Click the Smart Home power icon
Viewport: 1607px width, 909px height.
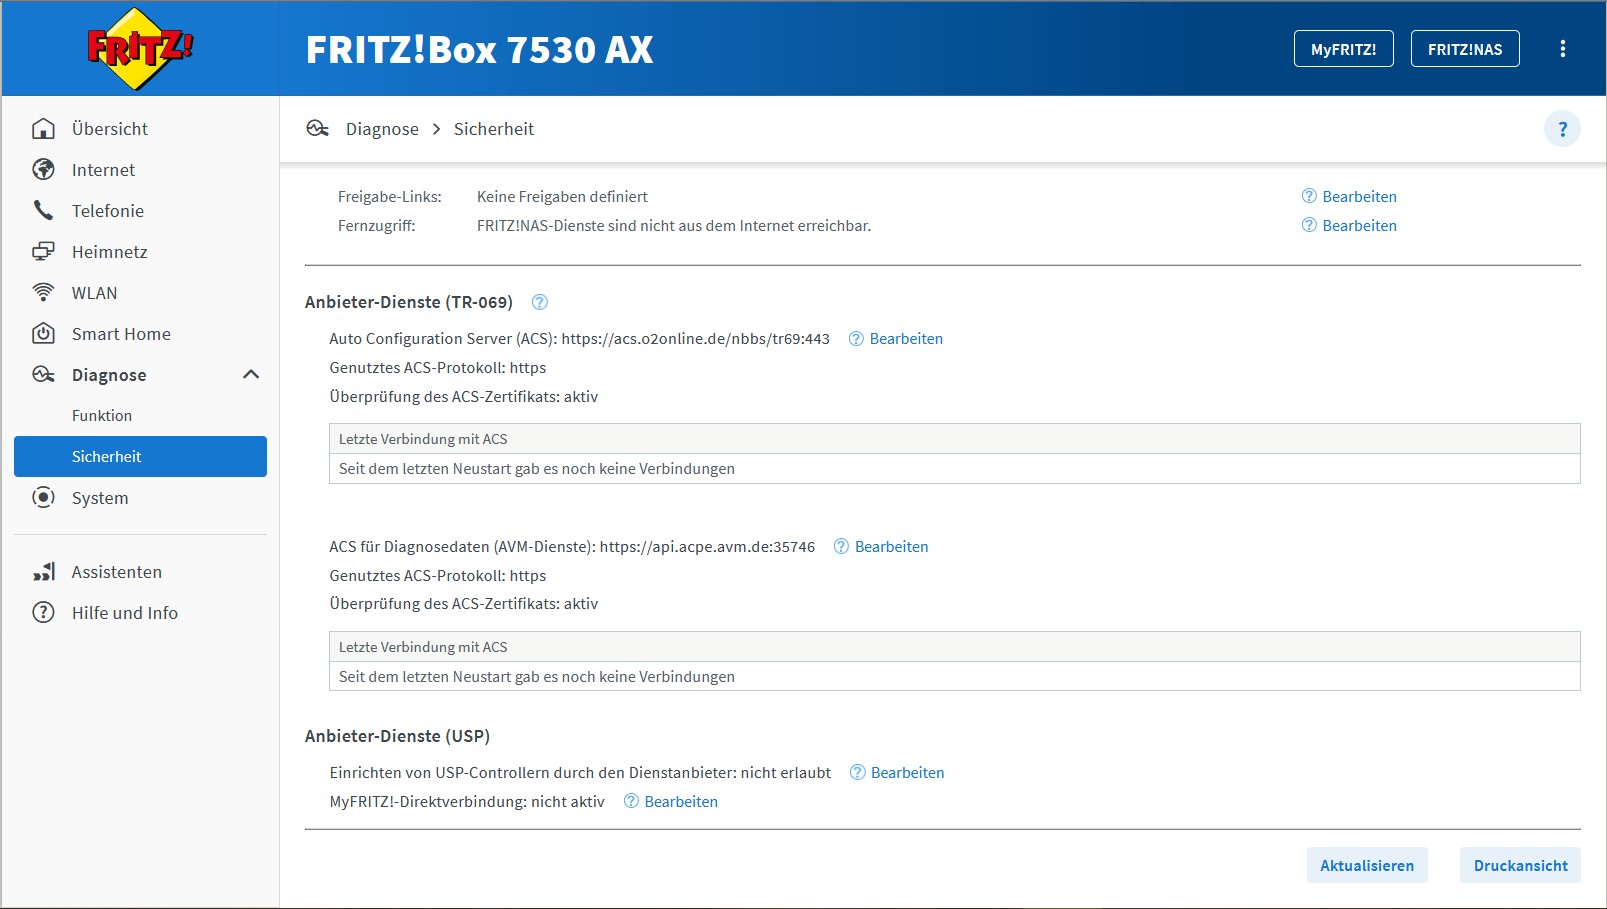point(43,334)
